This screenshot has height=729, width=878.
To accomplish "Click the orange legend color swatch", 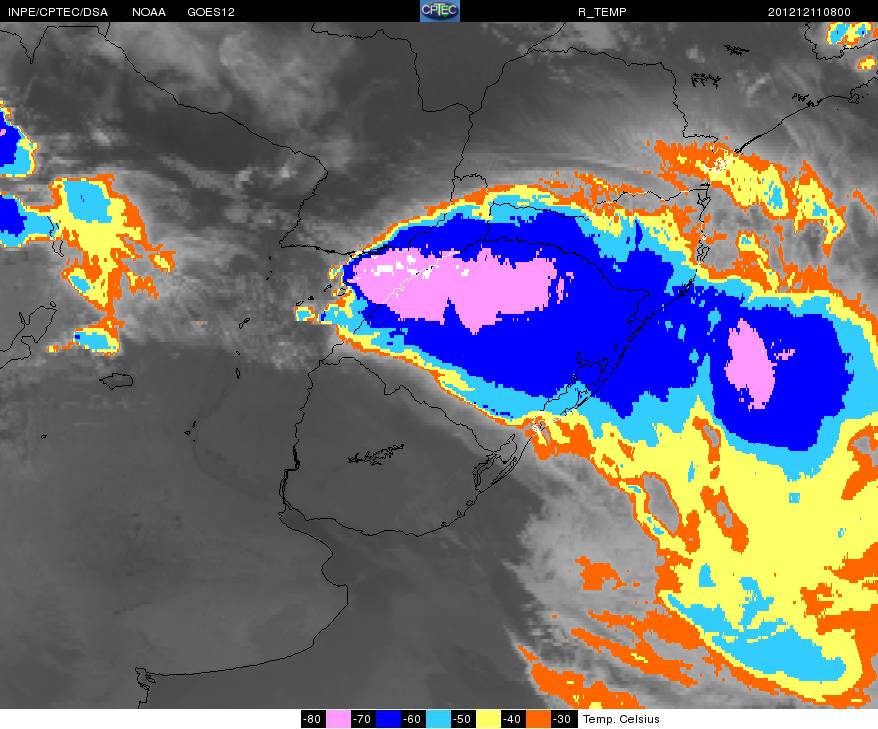I will (538, 719).
